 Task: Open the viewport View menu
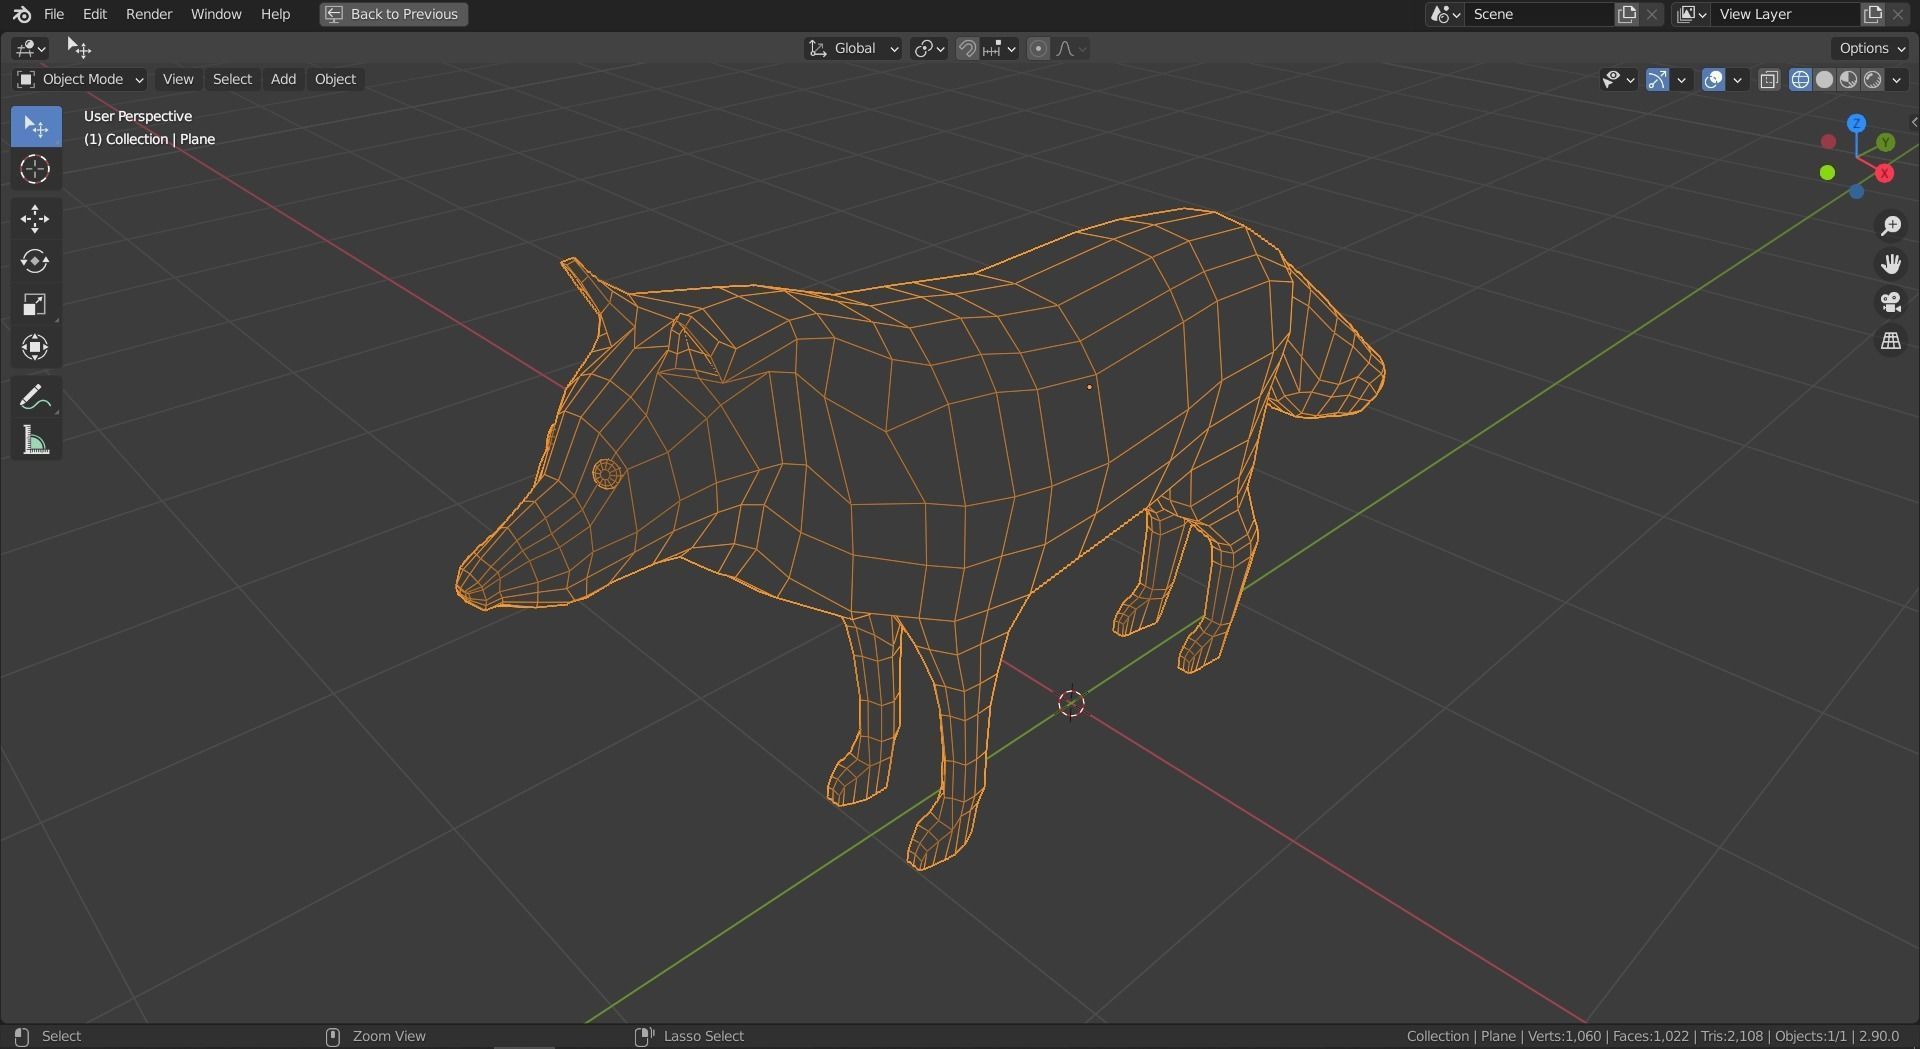[178, 79]
